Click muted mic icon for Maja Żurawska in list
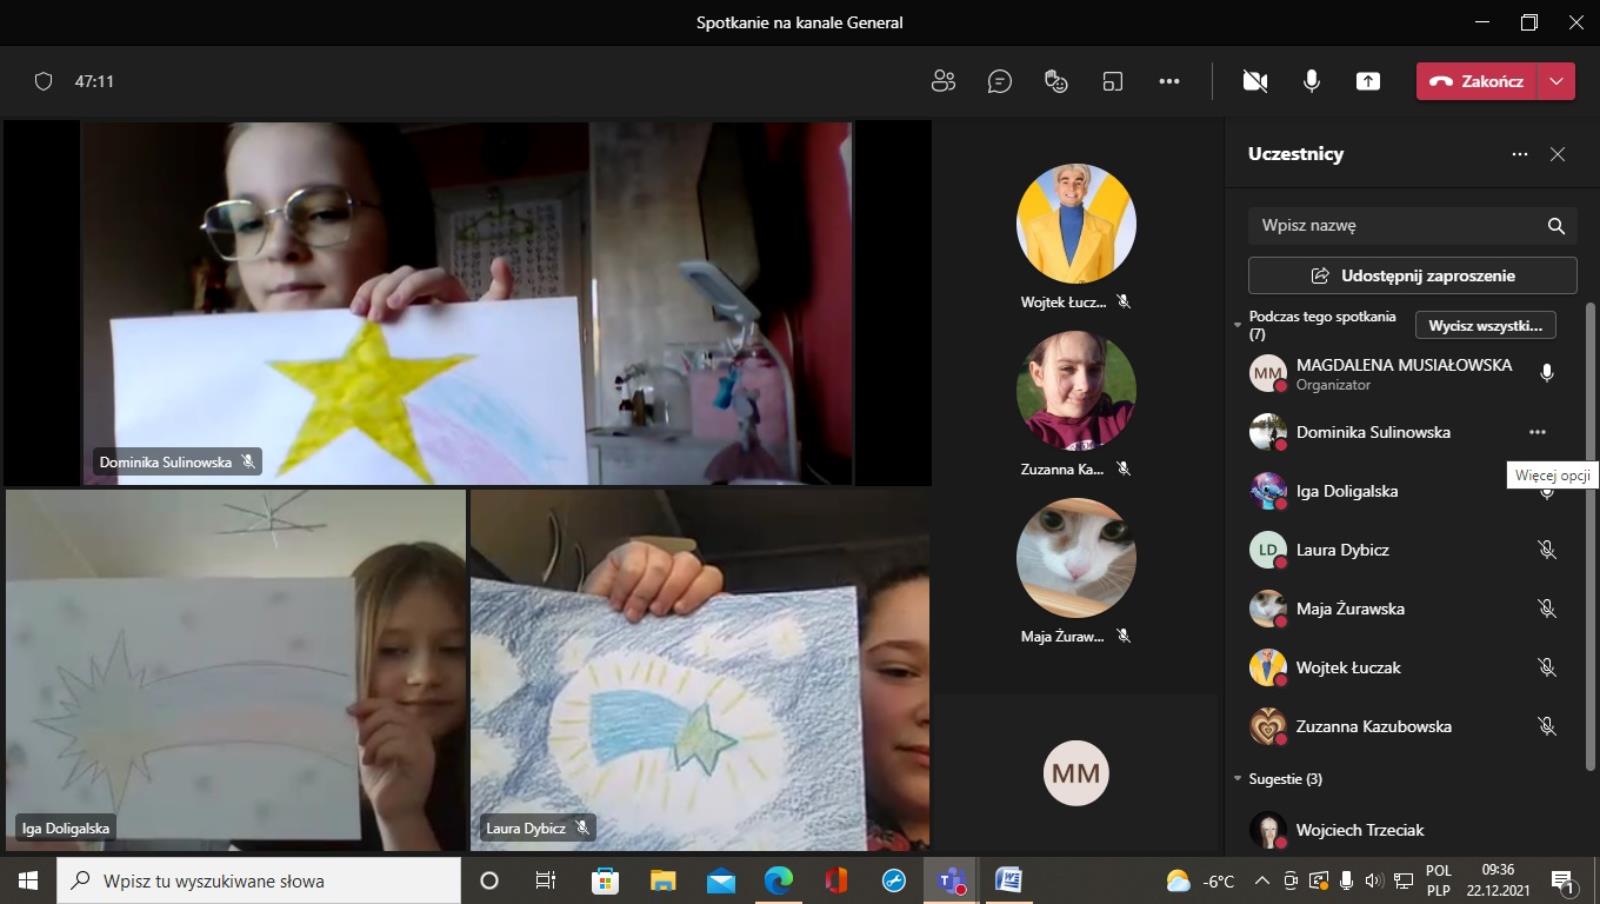The width and height of the screenshot is (1600, 904). 1547,609
